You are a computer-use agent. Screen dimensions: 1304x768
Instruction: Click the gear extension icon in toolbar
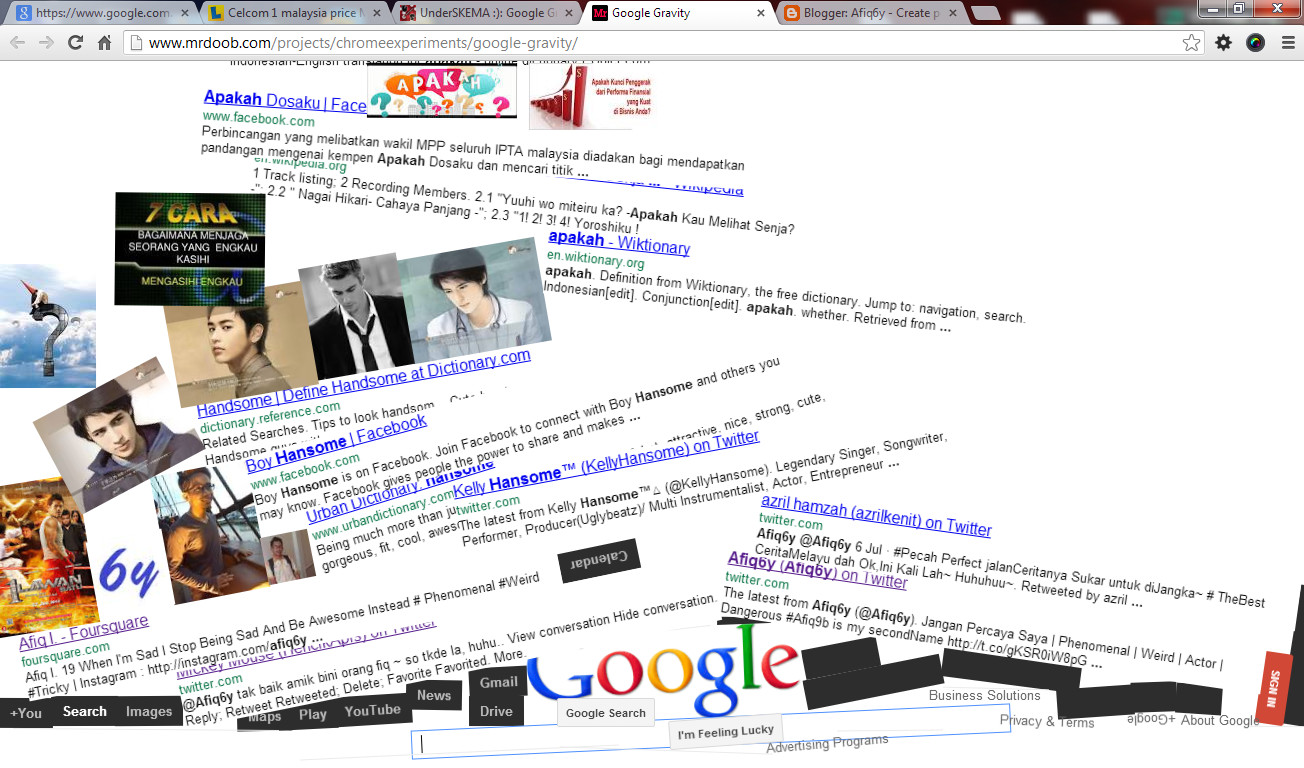(x=1223, y=43)
